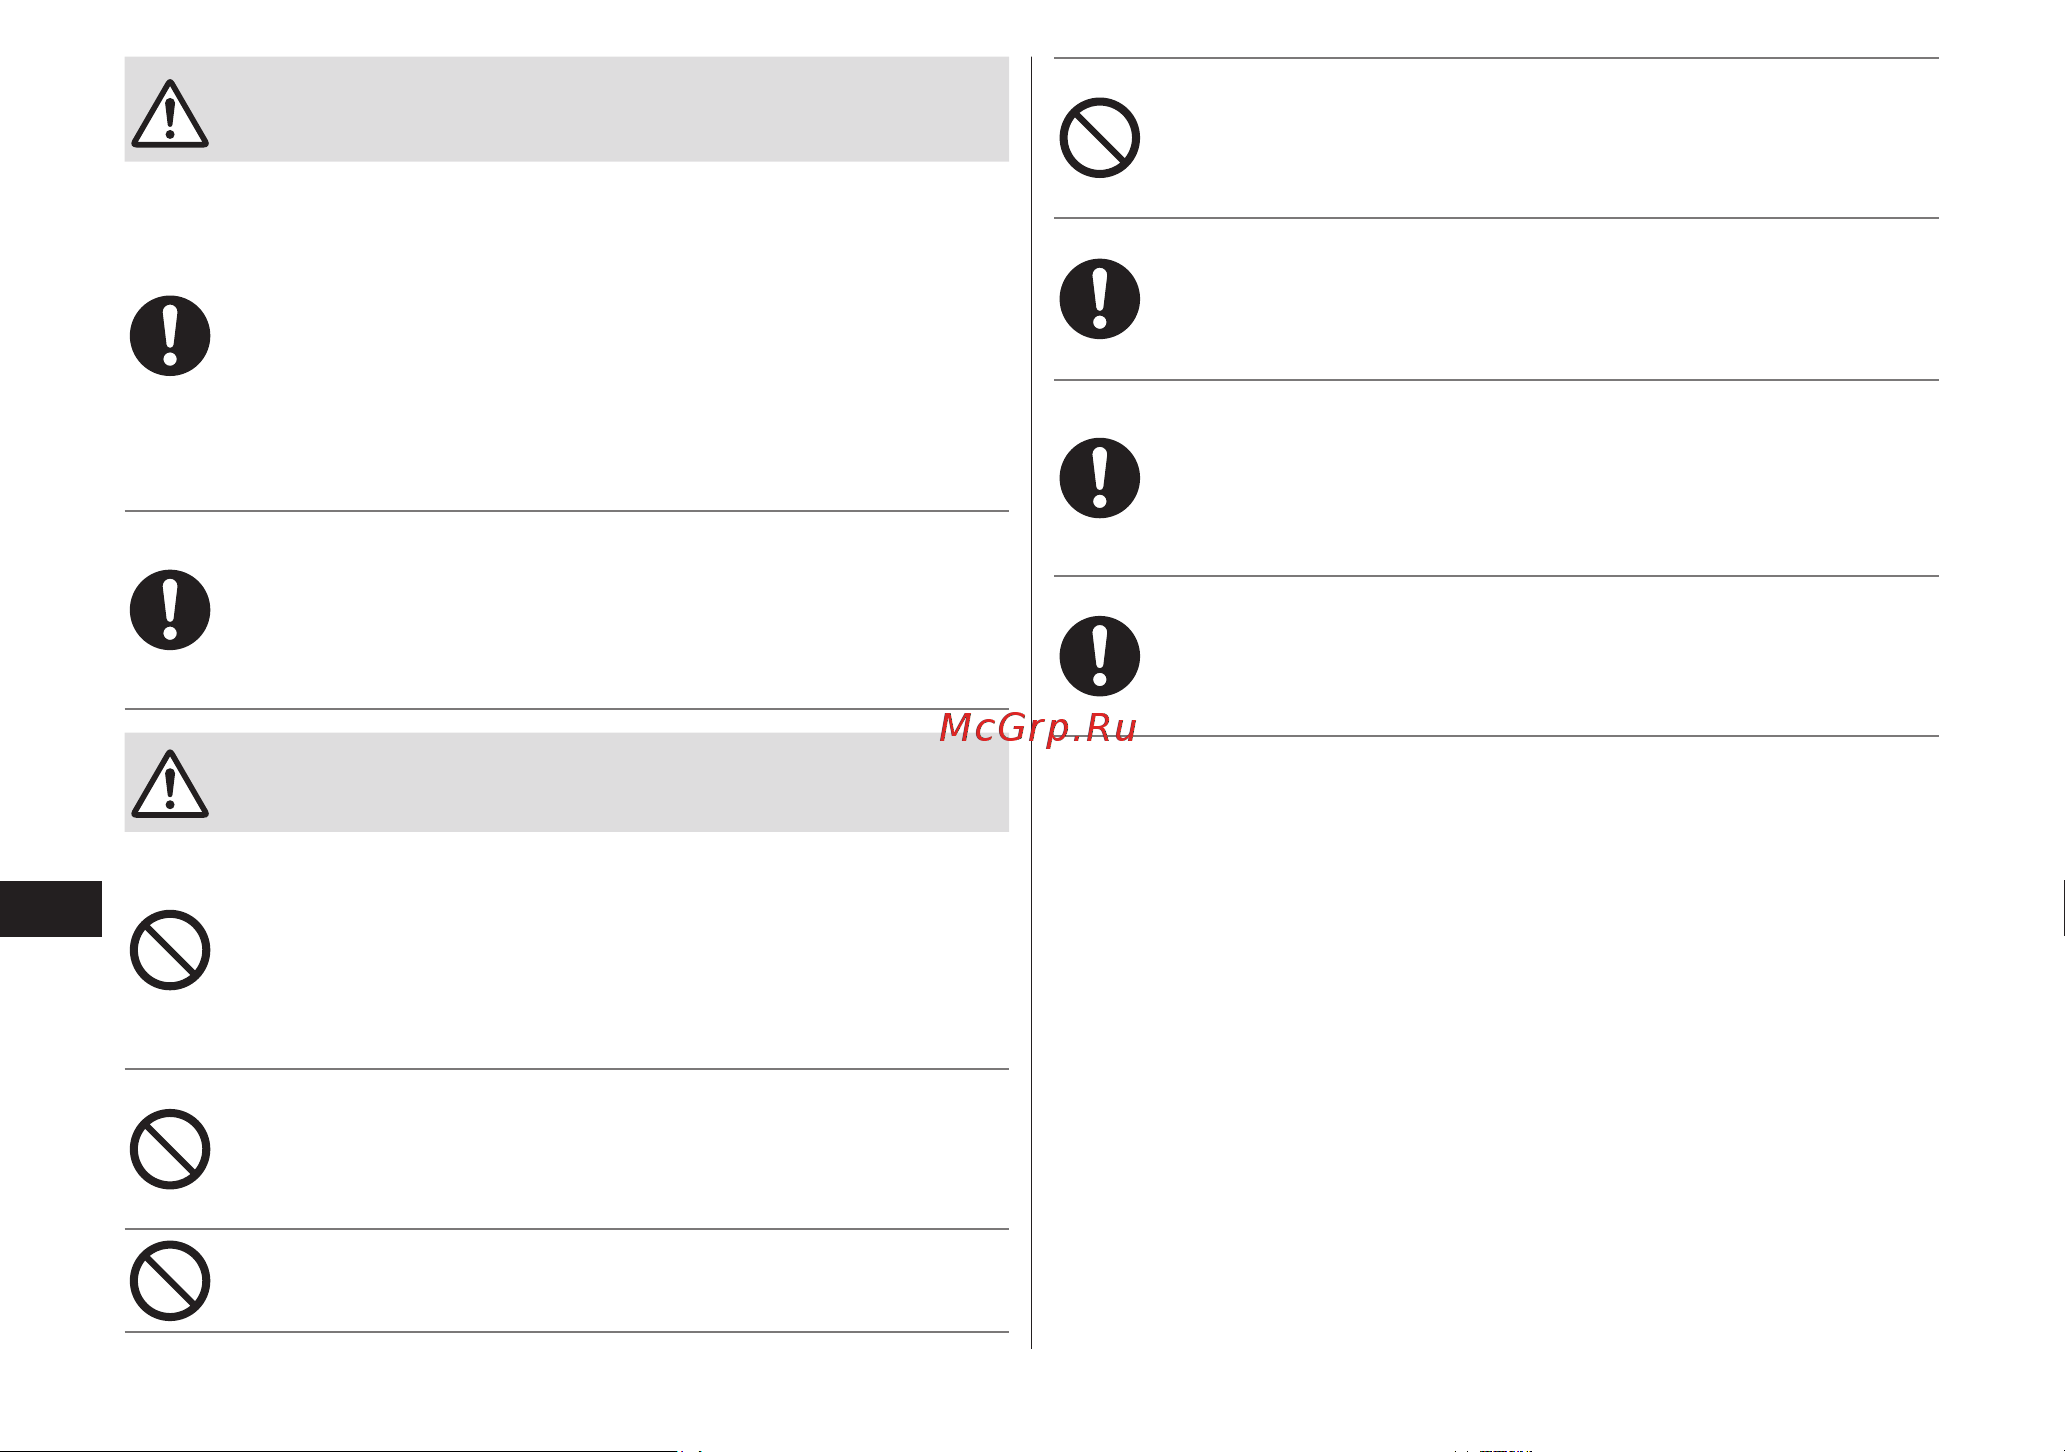The width and height of the screenshot is (2065, 1452).
Task: Click the last exclamation circle above the McGrp.Ru watermark
Action: (x=1100, y=656)
